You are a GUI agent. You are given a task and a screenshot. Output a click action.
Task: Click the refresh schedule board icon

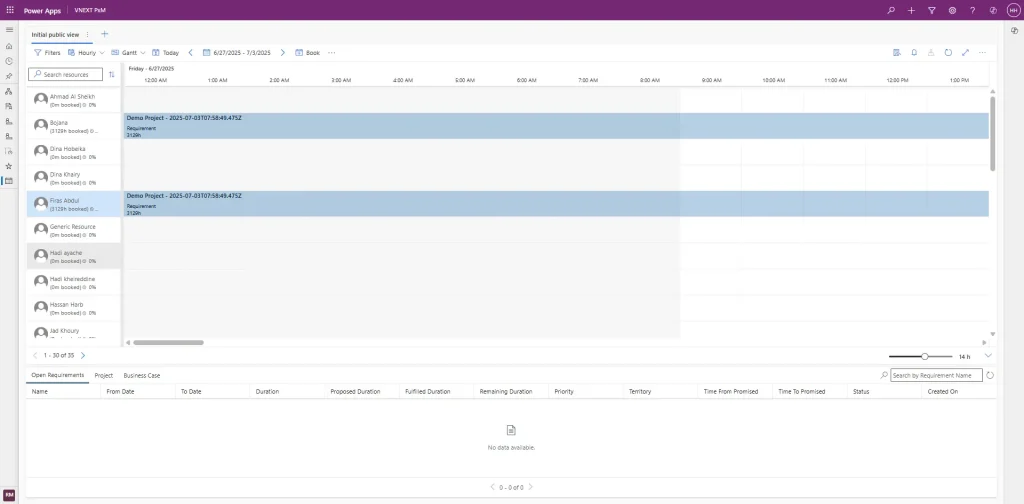pos(948,52)
